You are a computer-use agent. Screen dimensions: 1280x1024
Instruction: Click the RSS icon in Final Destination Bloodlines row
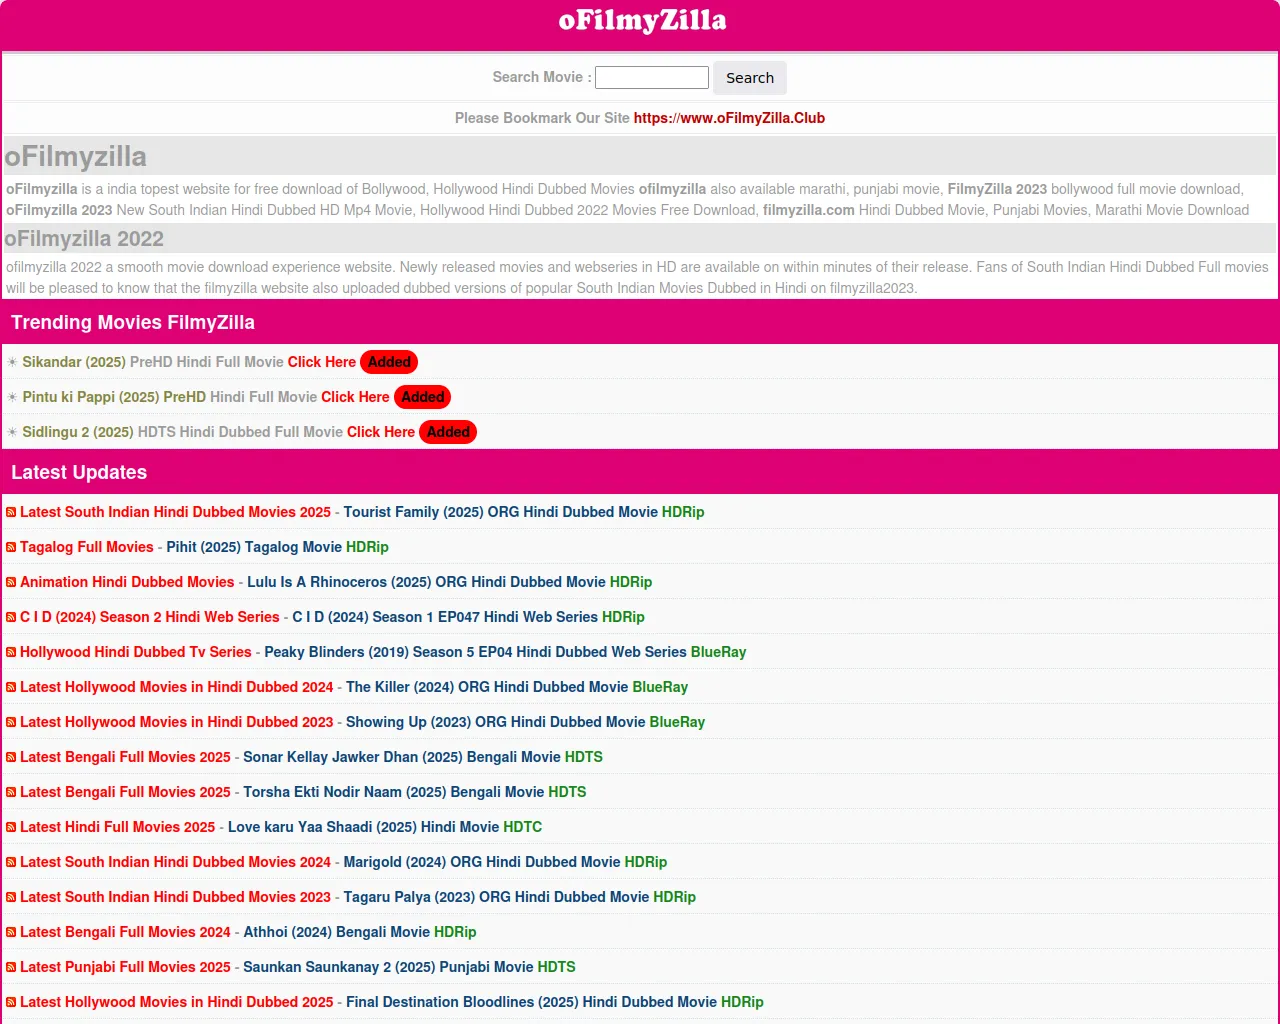point(11,1002)
